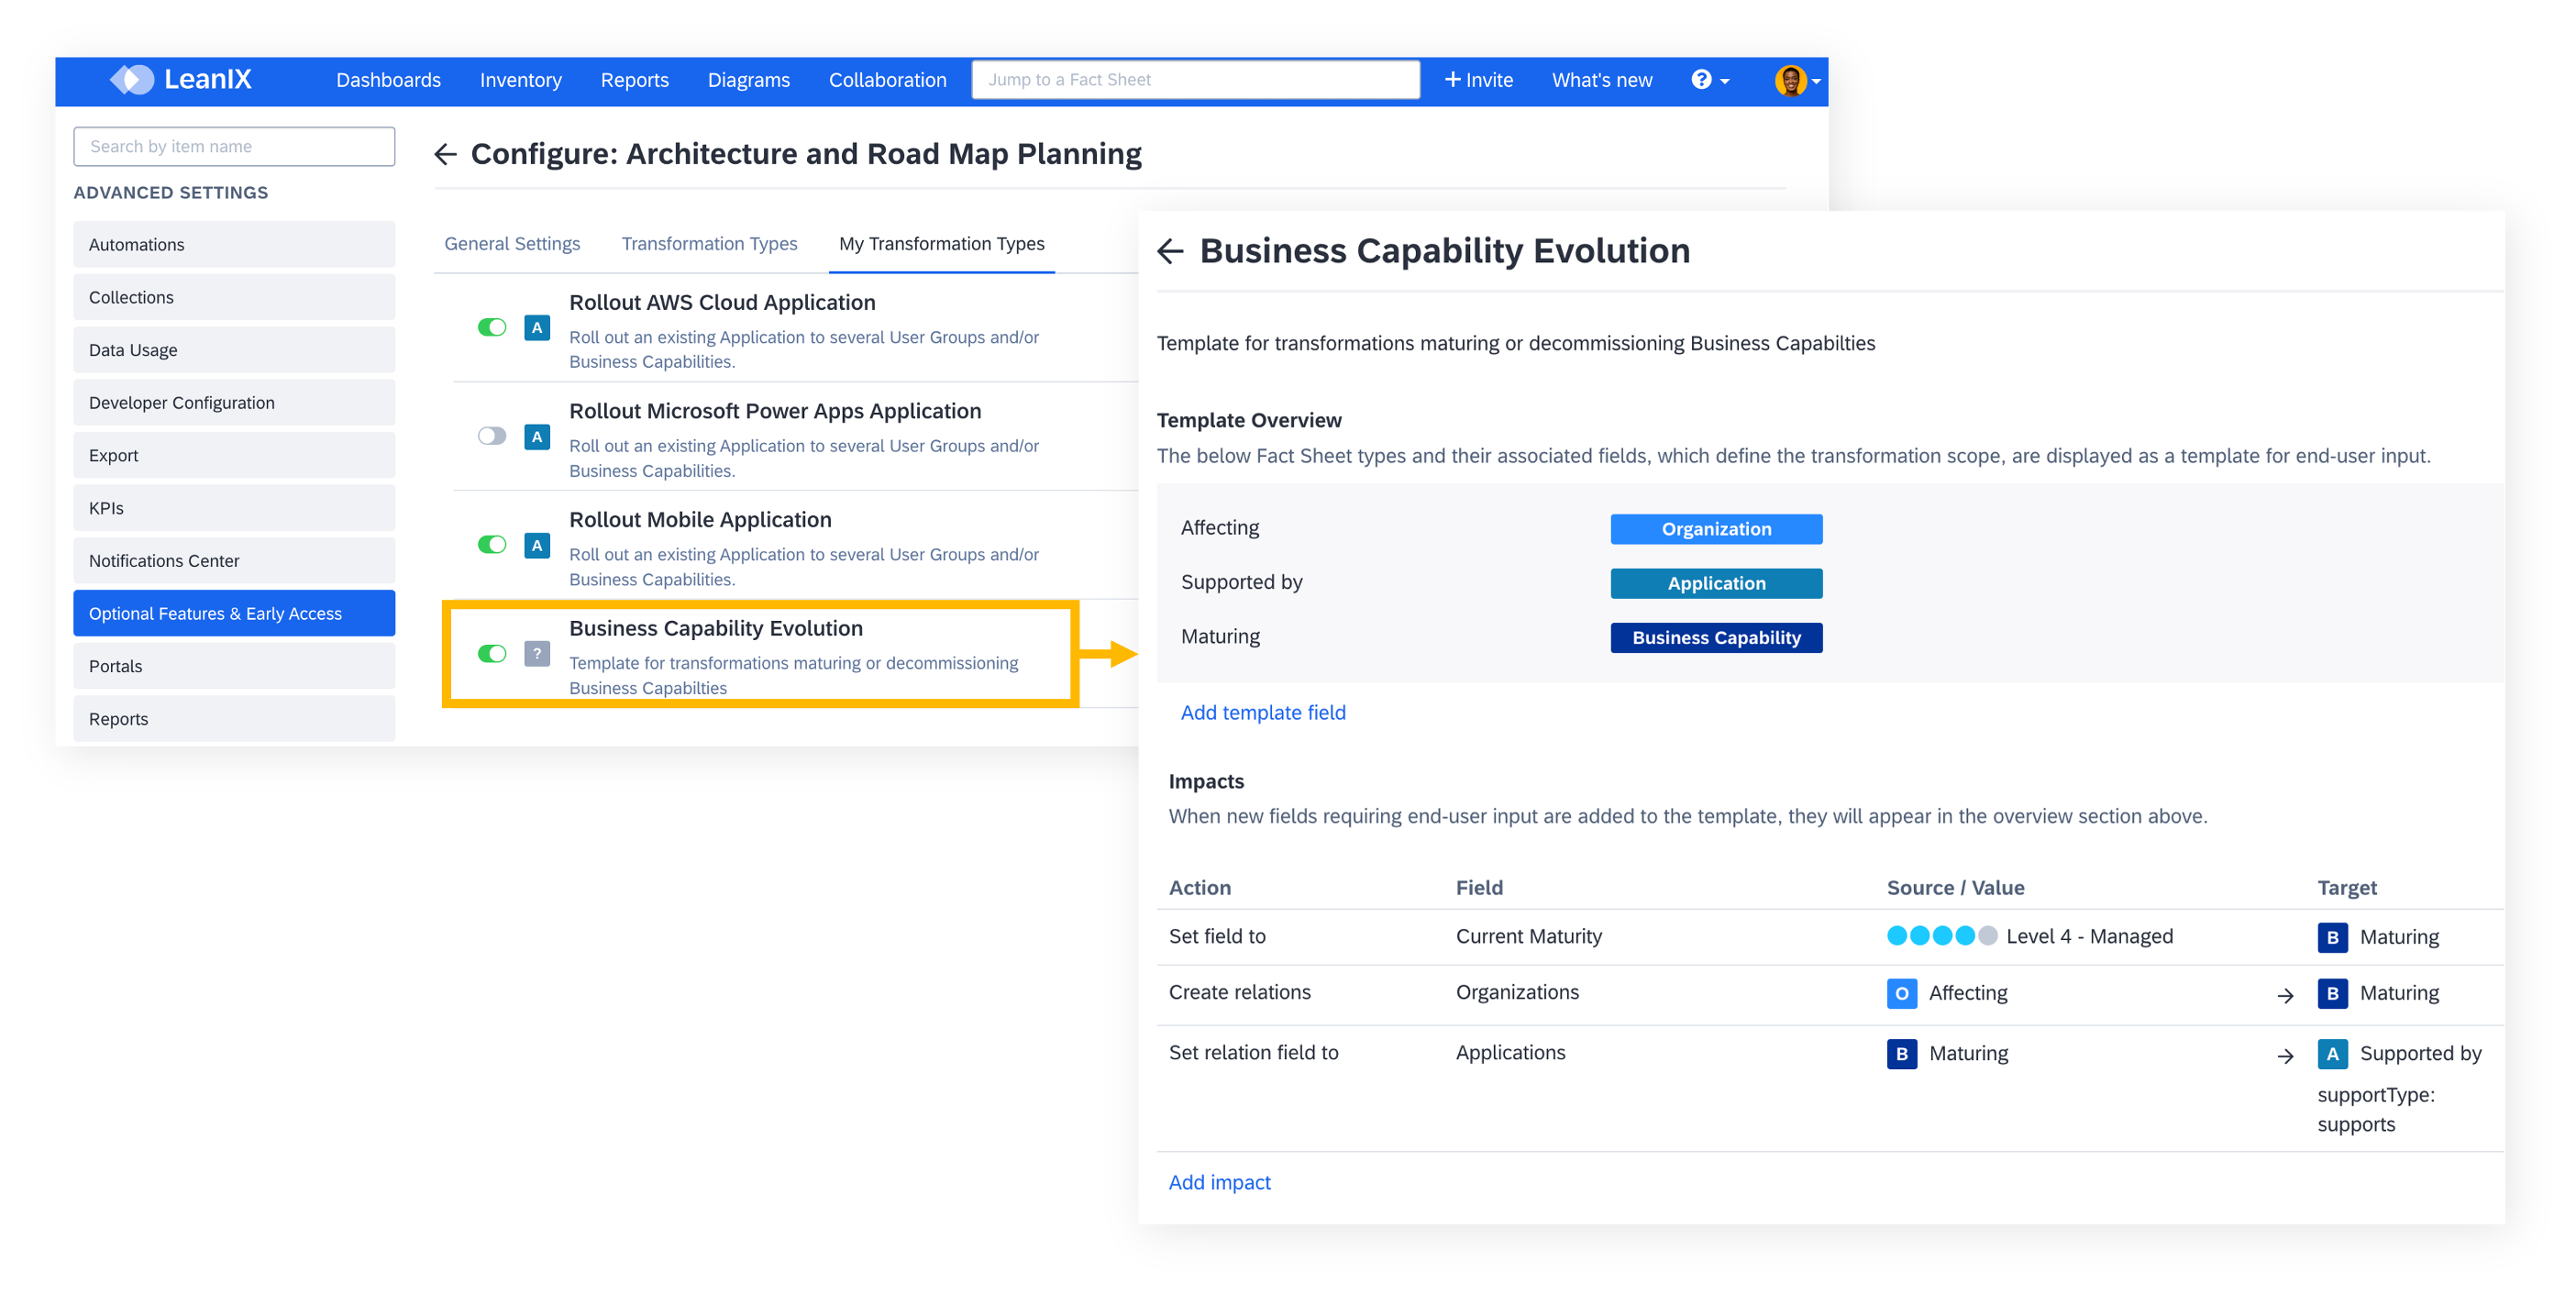Open Inventory in top navigation

tap(520, 80)
